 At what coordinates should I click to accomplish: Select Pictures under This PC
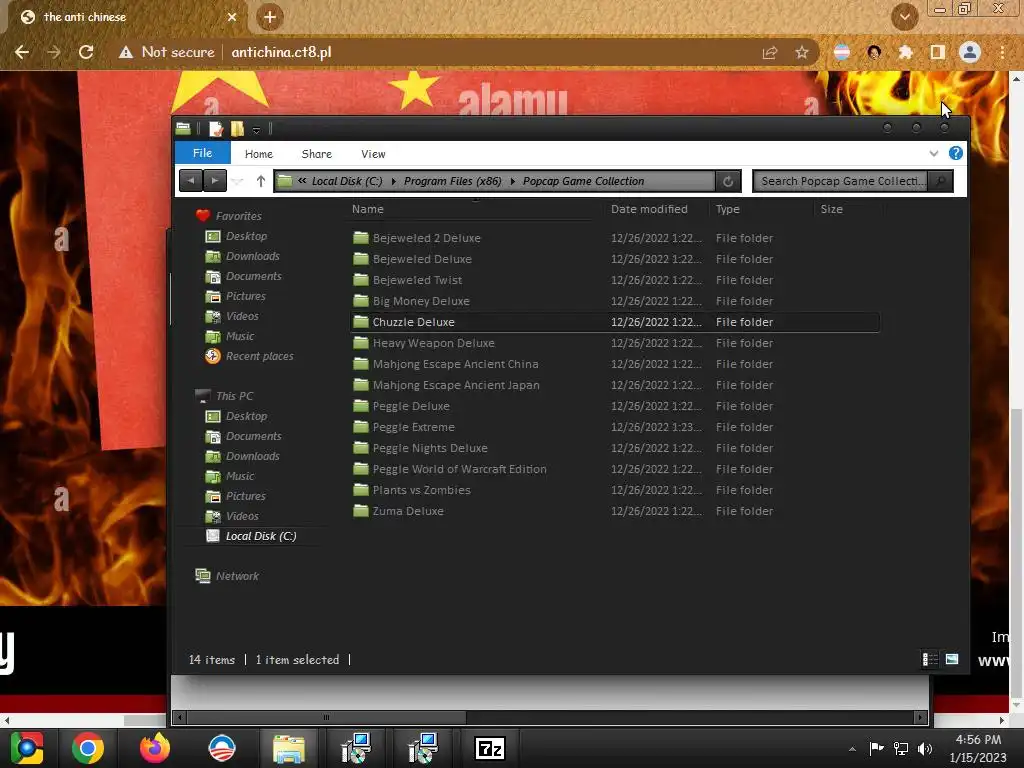coord(246,496)
